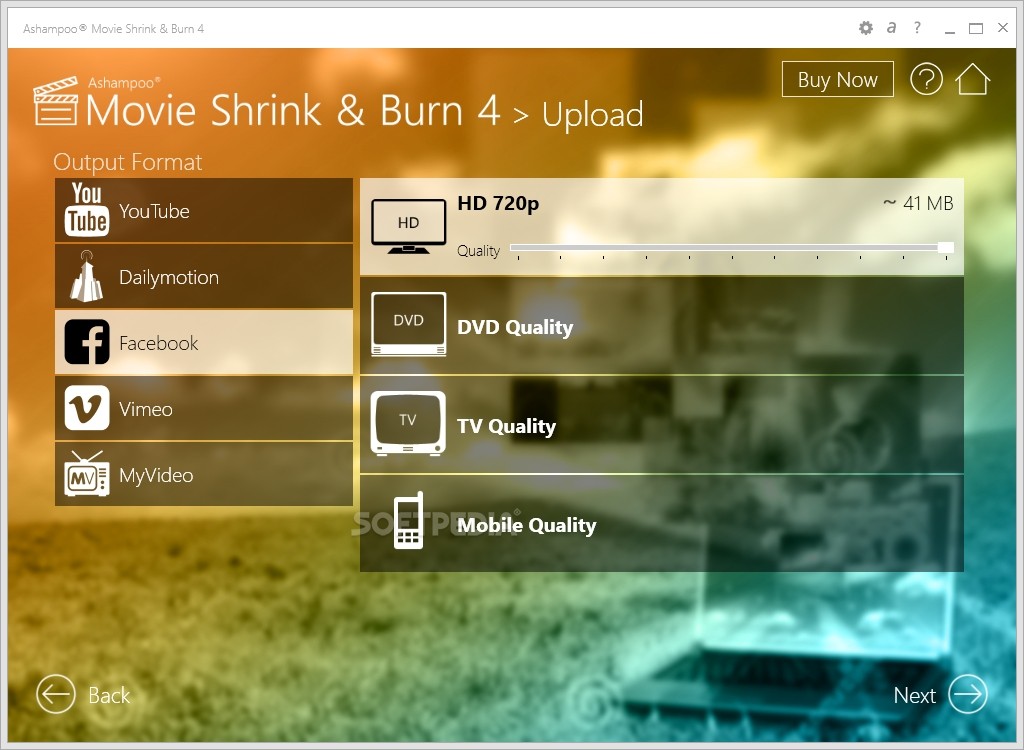1024x750 pixels.
Task: Click the MyVideo TV icon
Action: [x=87, y=474]
